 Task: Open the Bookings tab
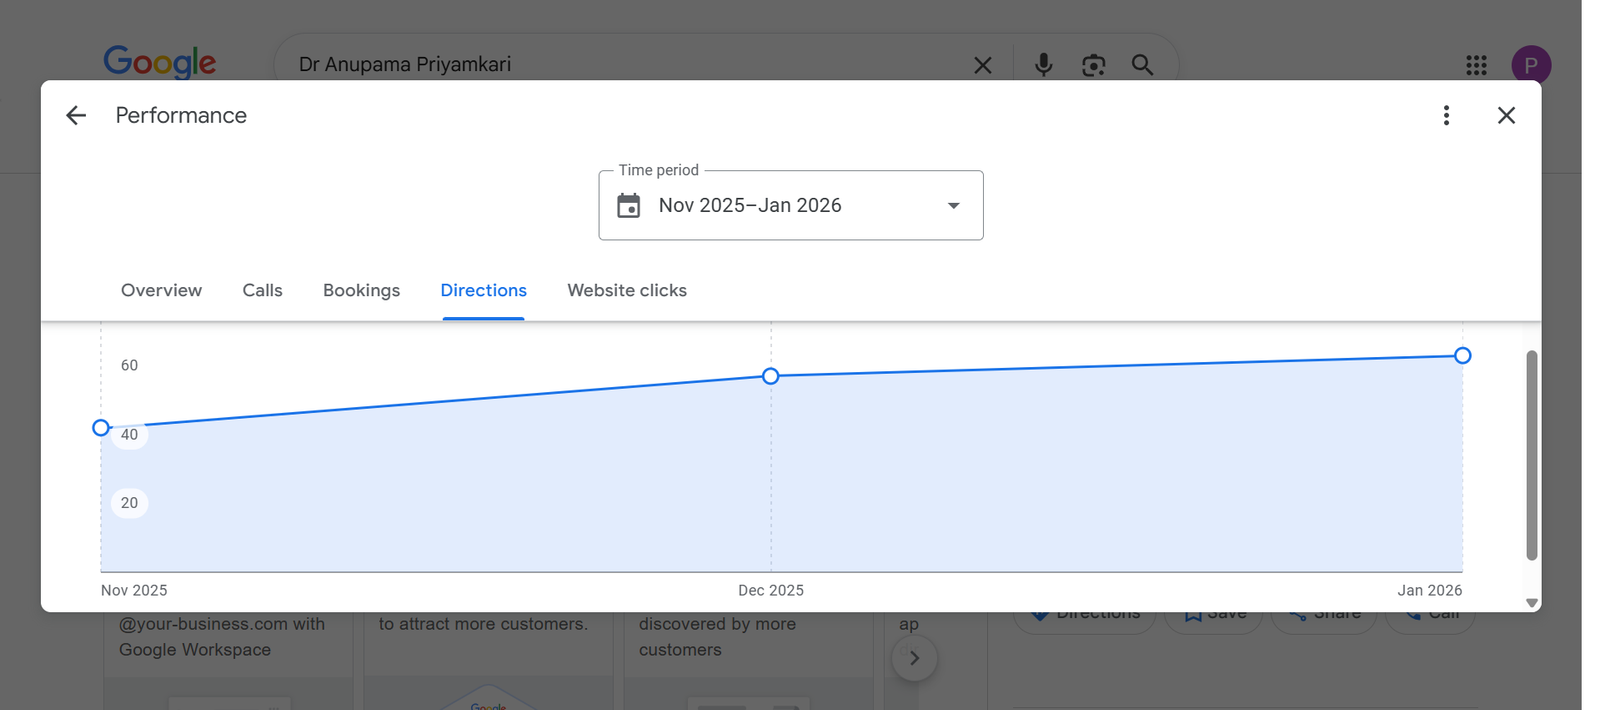tap(361, 291)
